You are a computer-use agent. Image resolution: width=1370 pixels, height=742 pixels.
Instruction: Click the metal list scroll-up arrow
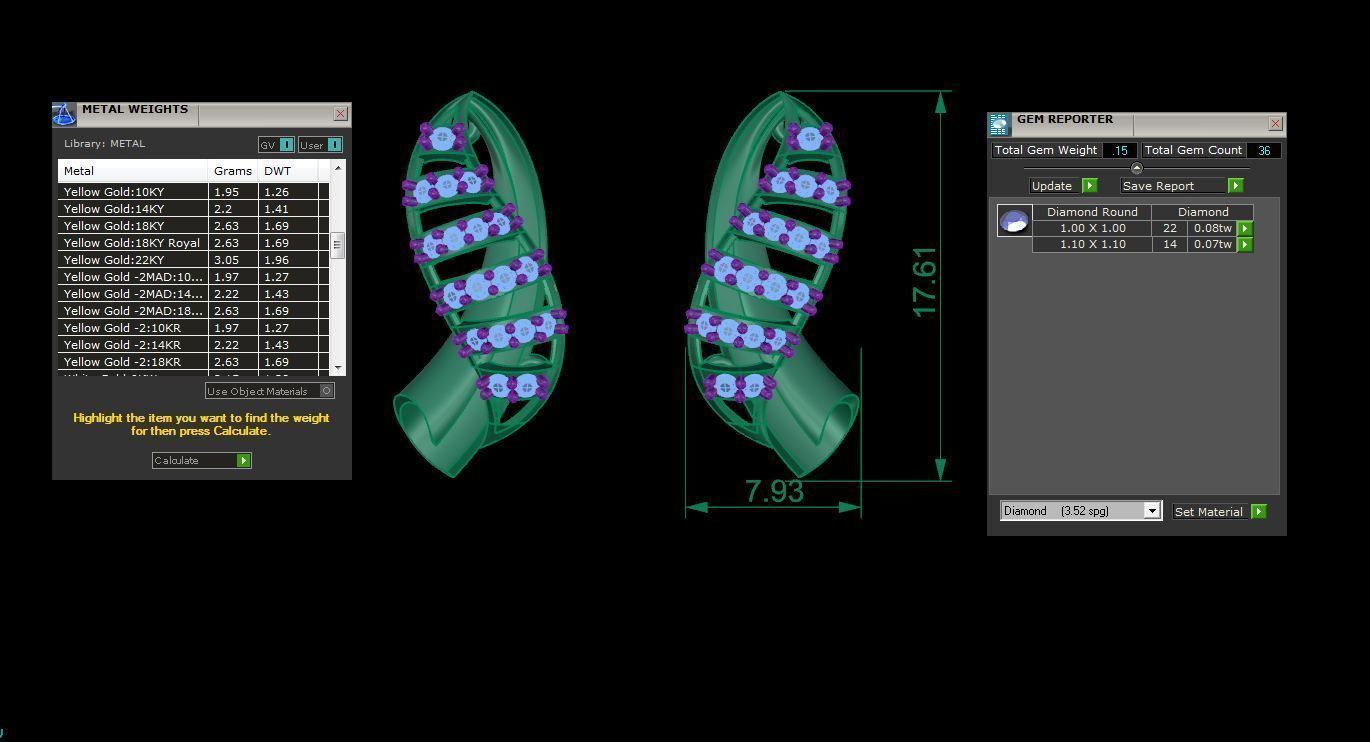(338, 167)
